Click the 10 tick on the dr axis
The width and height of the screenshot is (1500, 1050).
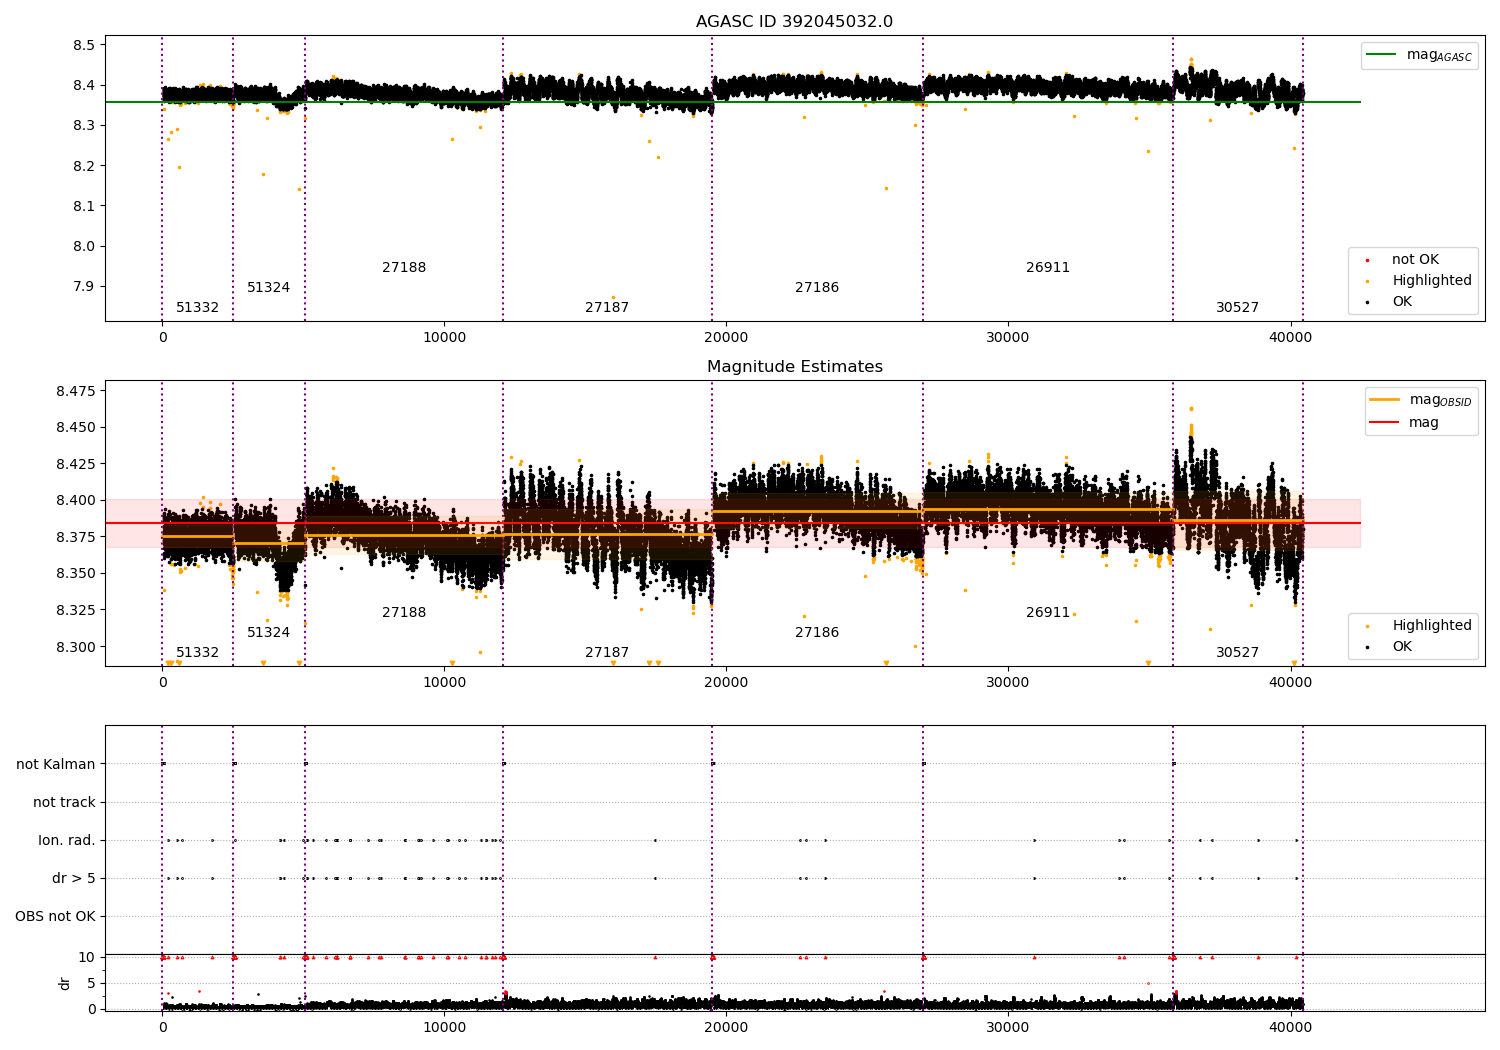pyautogui.click(x=87, y=957)
